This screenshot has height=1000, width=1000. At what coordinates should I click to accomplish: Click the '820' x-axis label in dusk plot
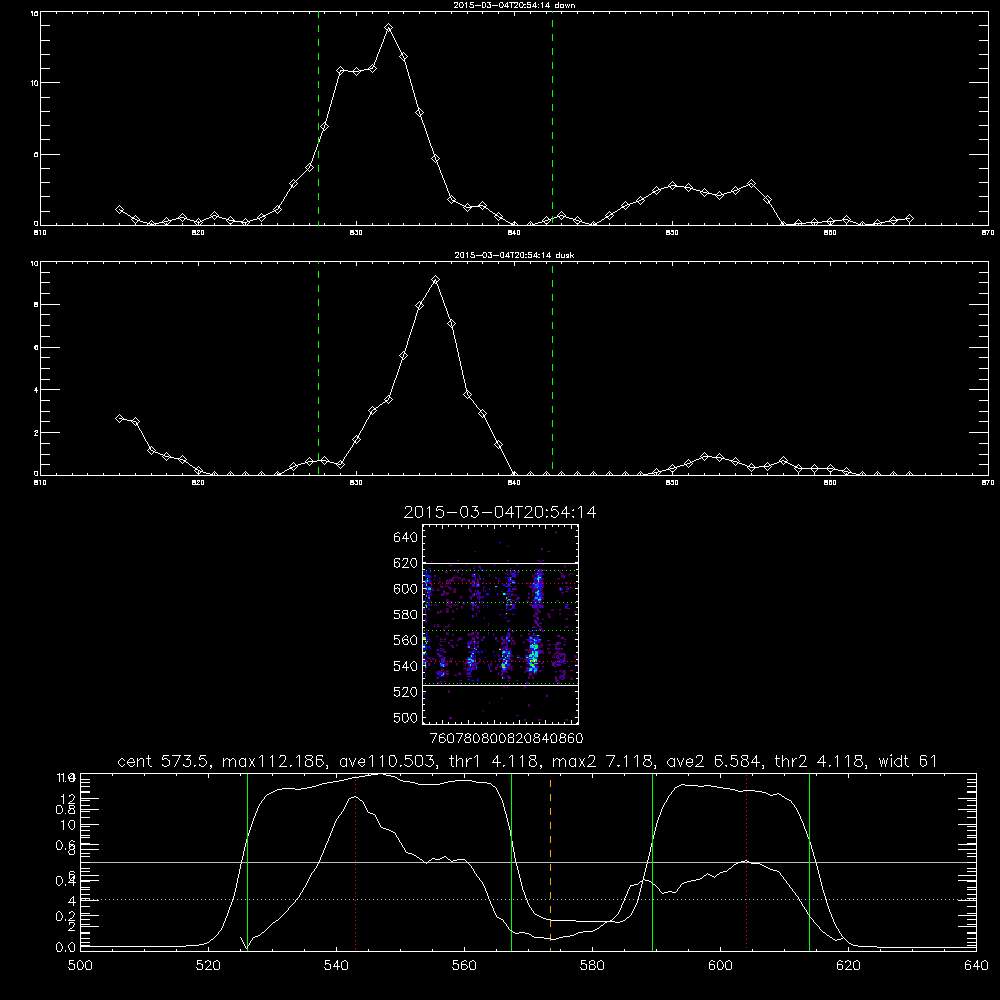198,483
